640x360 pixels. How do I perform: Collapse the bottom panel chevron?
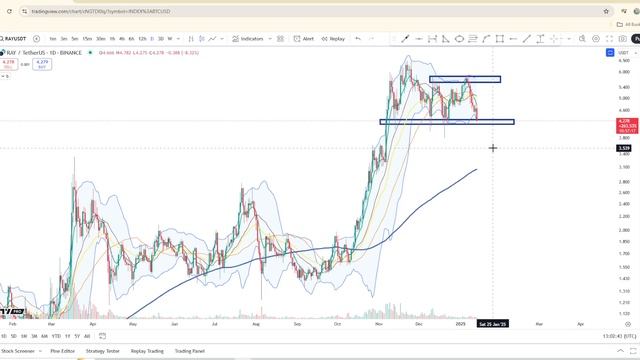tap(620, 351)
